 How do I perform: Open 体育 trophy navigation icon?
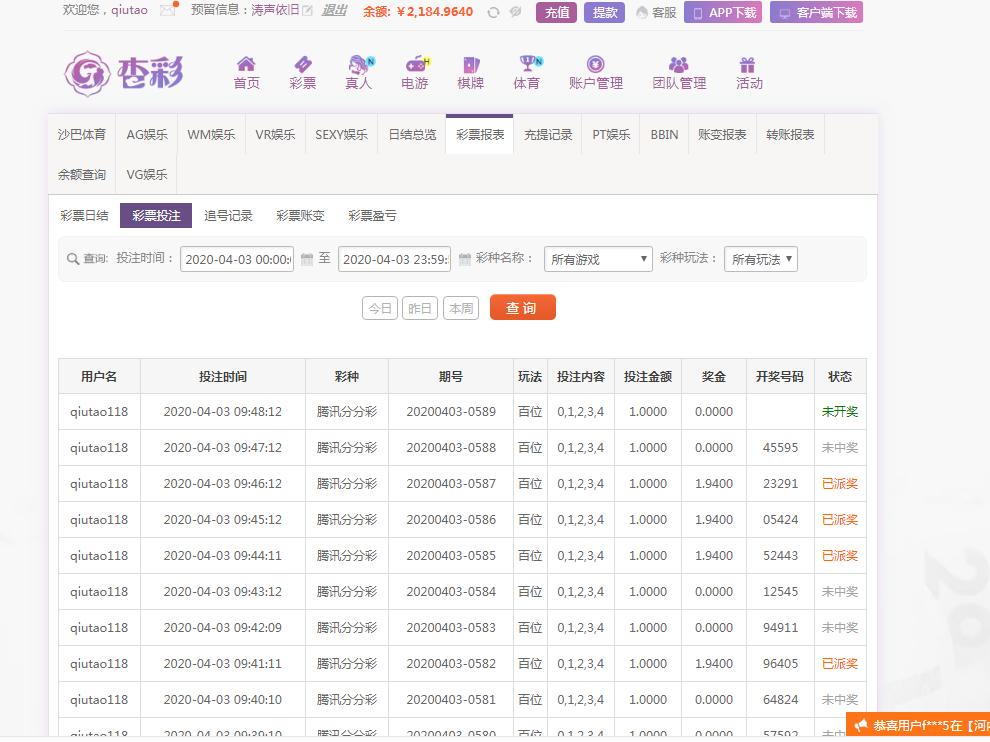[x=527, y=65]
